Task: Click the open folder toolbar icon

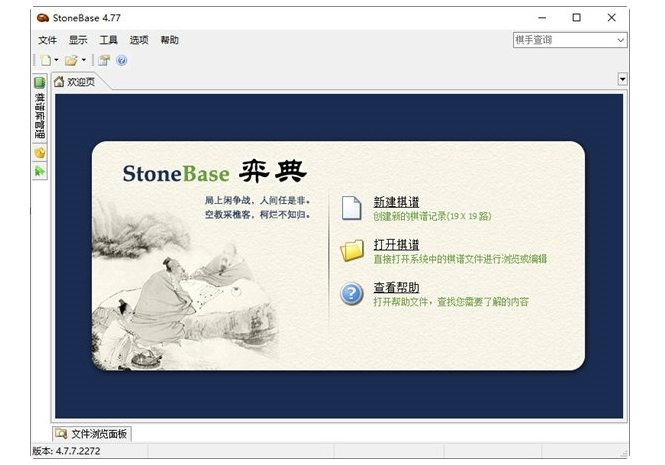Action: pyautogui.click(x=71, y=60)
